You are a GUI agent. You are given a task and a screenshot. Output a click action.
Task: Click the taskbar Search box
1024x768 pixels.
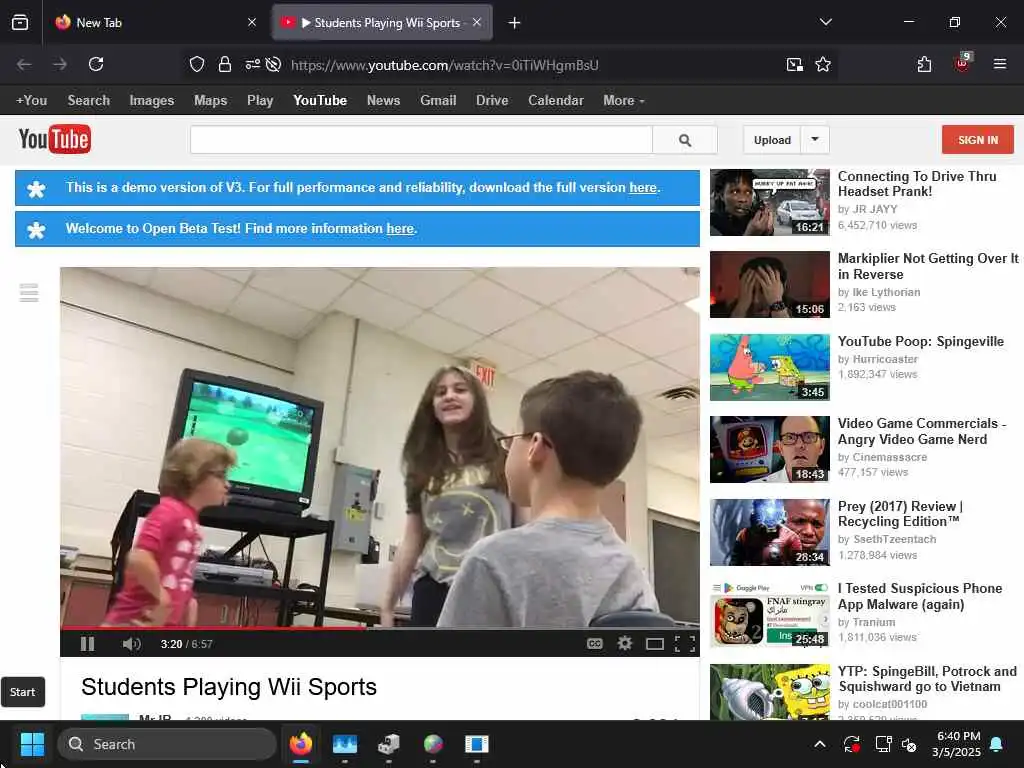pos(167,744)
